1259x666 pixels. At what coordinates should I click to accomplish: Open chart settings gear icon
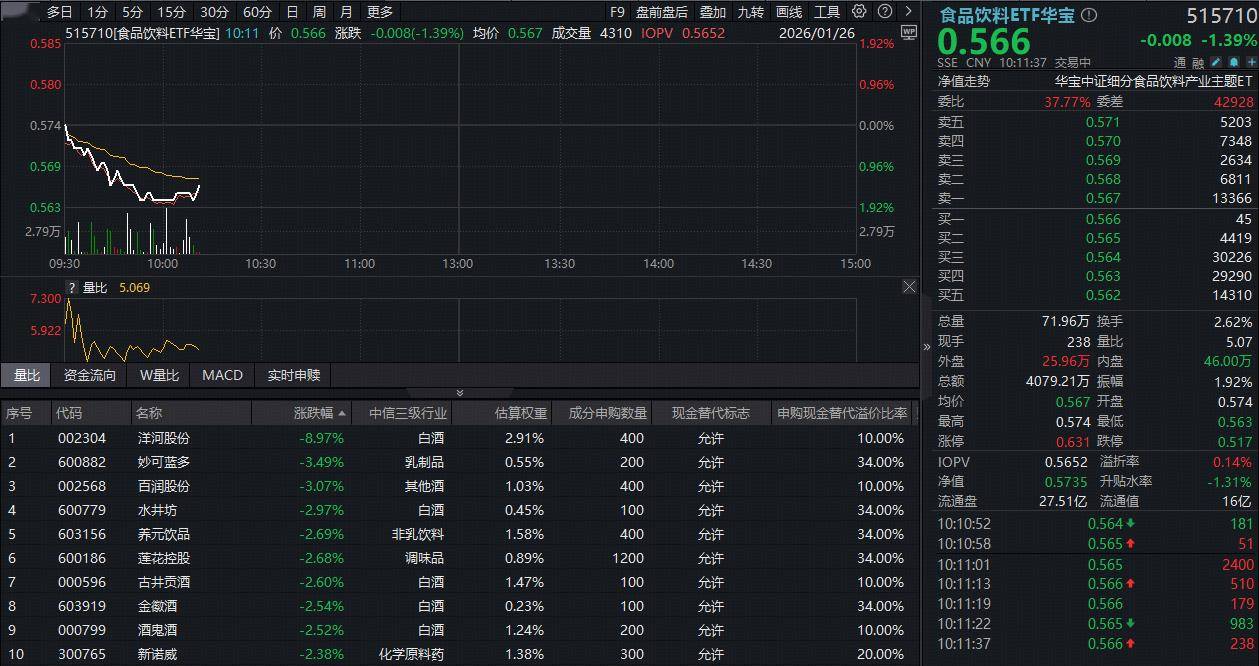(859, 12)
